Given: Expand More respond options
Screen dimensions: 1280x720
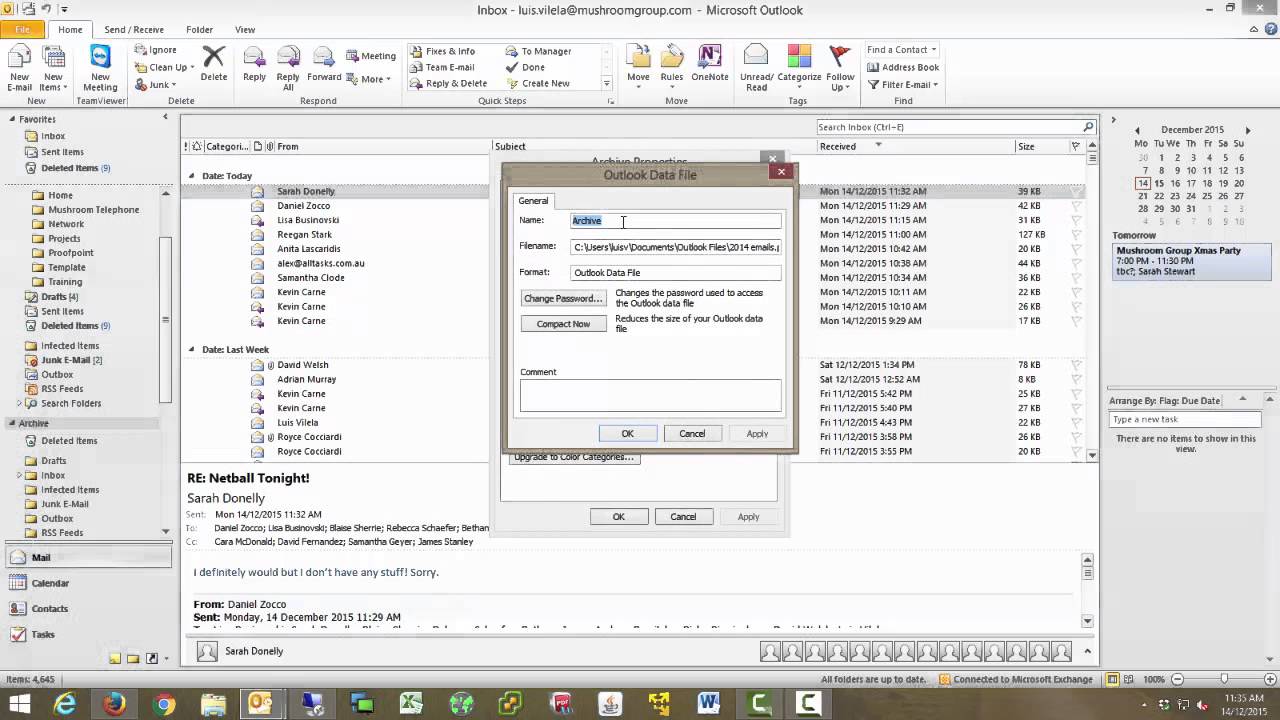Looking at the screenshot, I should pyautogui.click(x=371, y=79).
